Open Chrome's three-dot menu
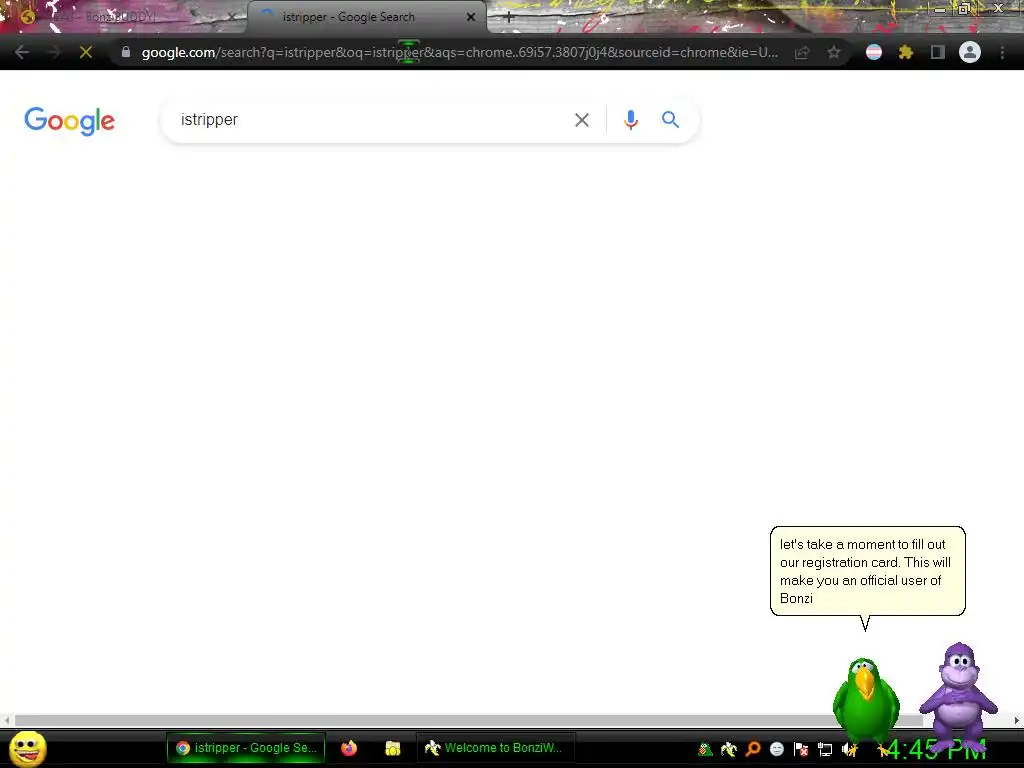This screenshot has width=1024, height=768. point(1002,52)
